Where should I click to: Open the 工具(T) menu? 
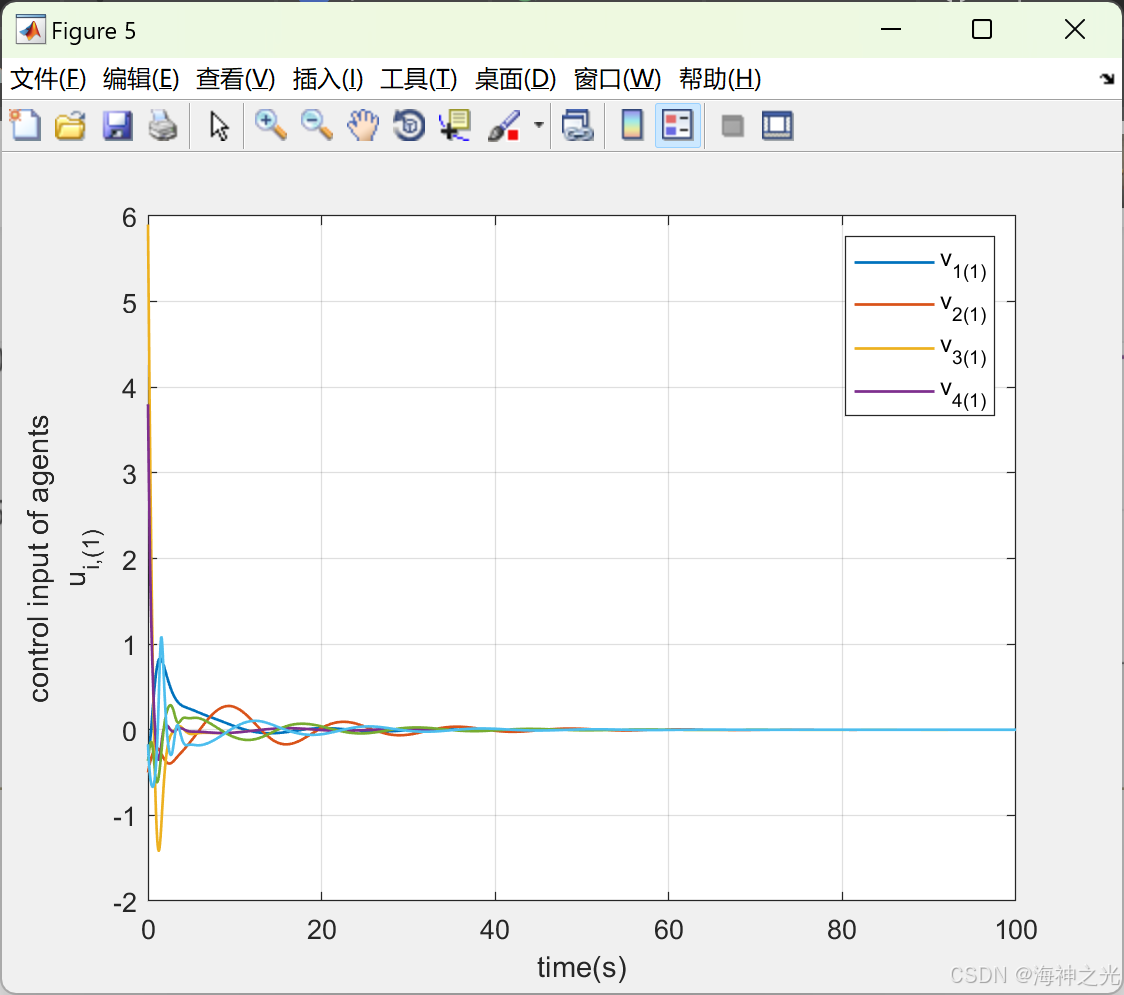(419, 79)
